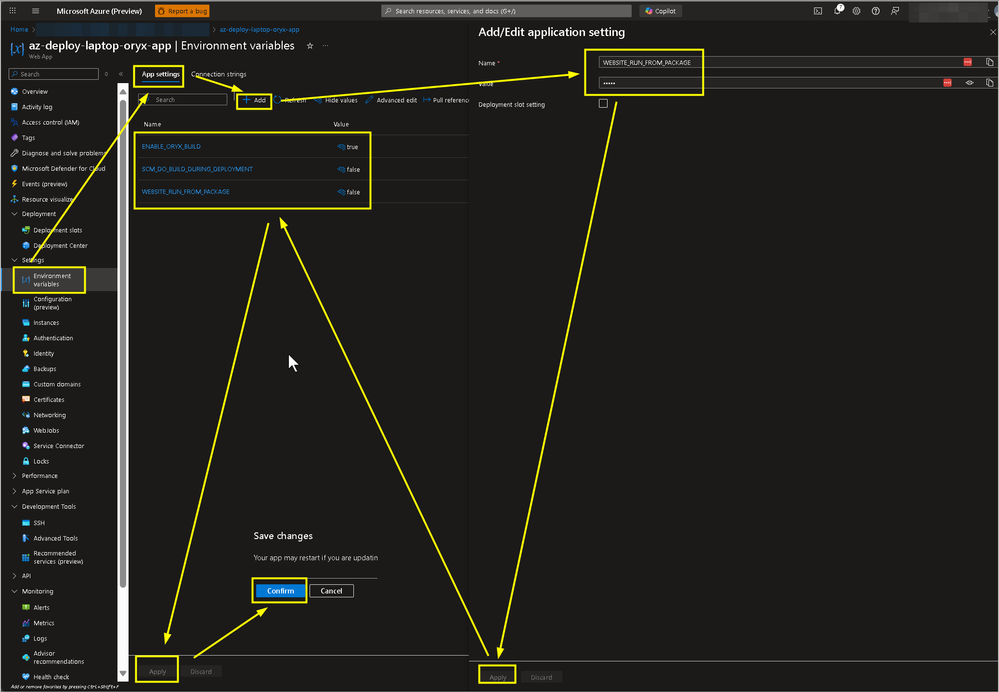Open the notifications bell
The width and height of the screenshot is (999, 692).
pos(838,11)
